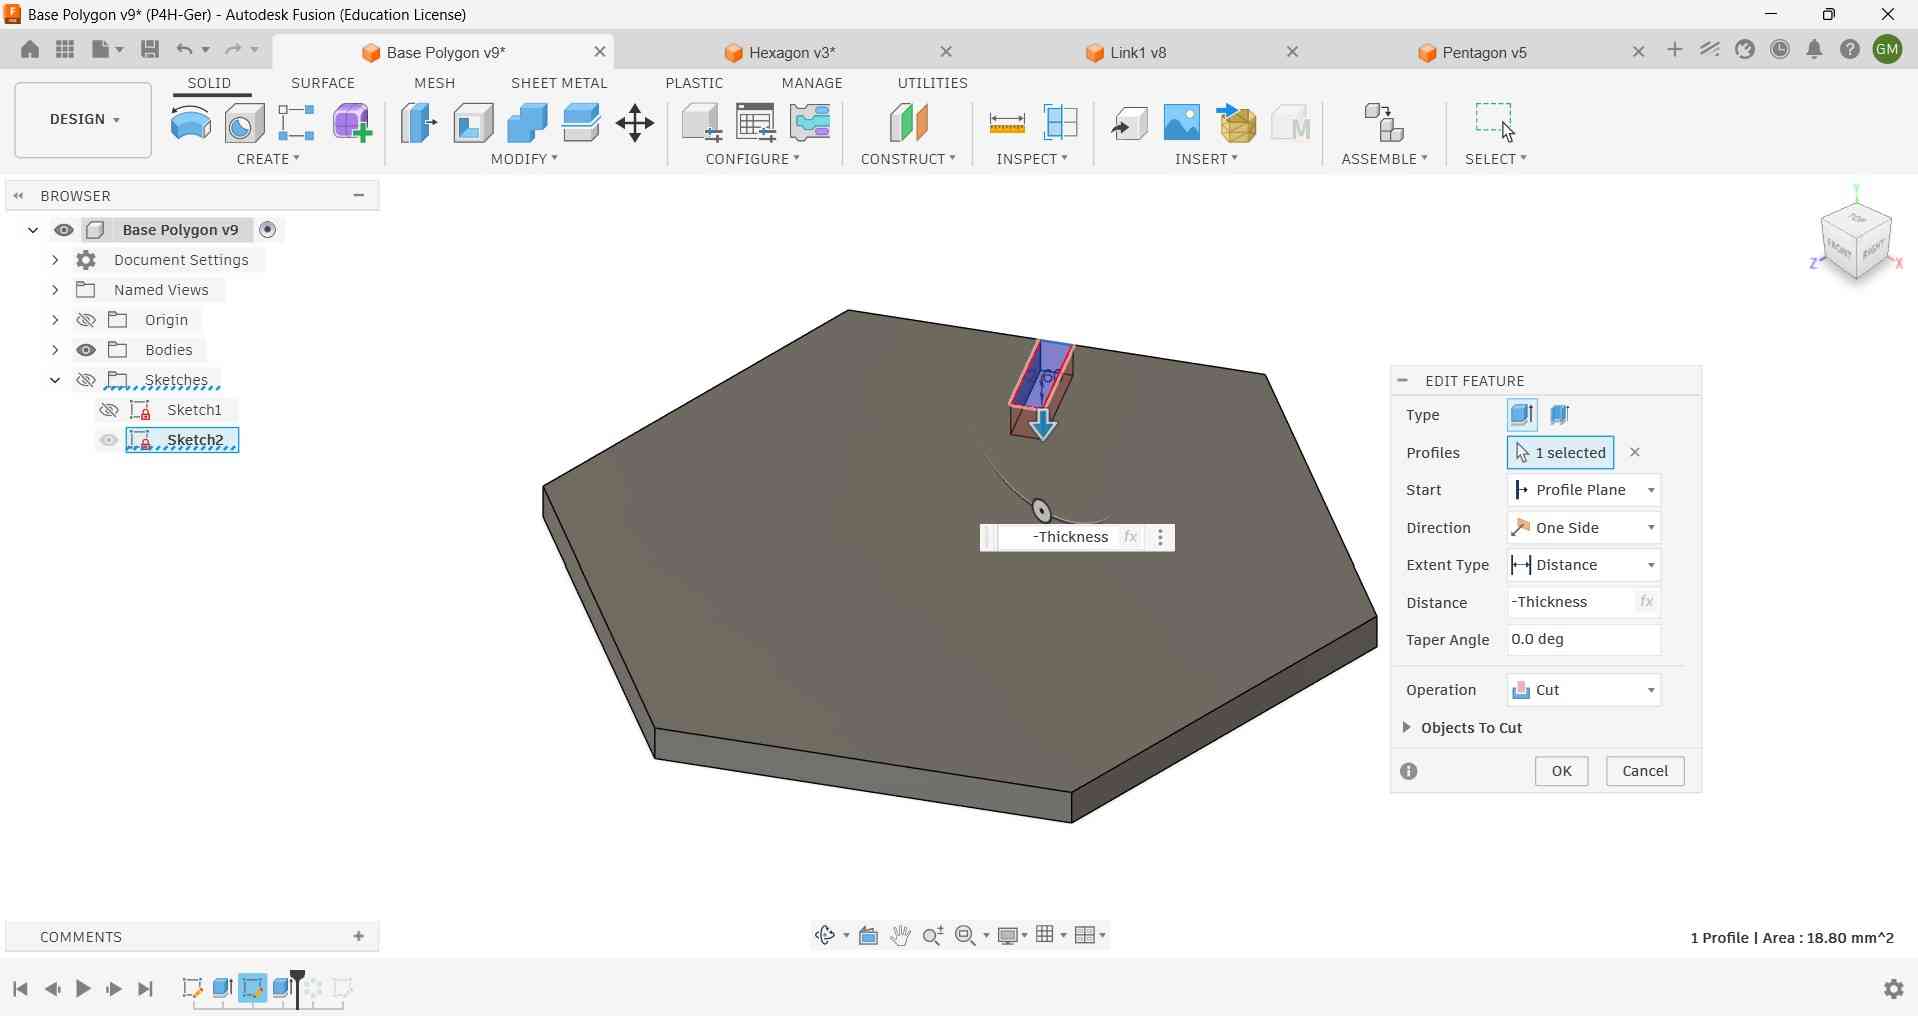This screenshot has width=1918, height=1016.
Task: Click the Redo arrow
Action: [233, 49]
